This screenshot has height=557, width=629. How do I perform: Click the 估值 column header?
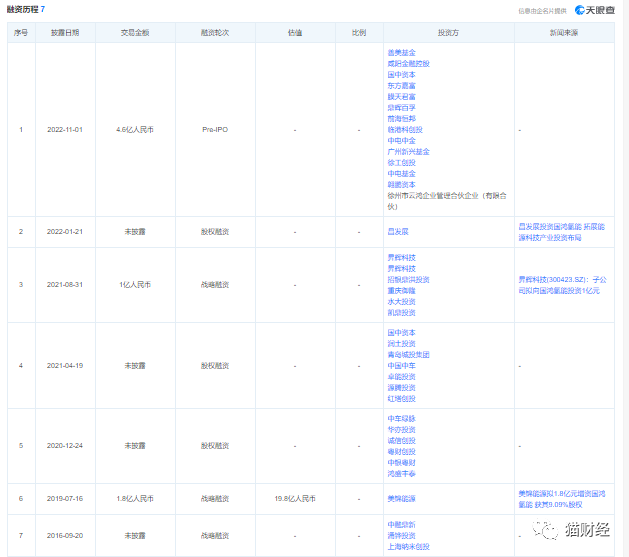click(x=295, y=32)
